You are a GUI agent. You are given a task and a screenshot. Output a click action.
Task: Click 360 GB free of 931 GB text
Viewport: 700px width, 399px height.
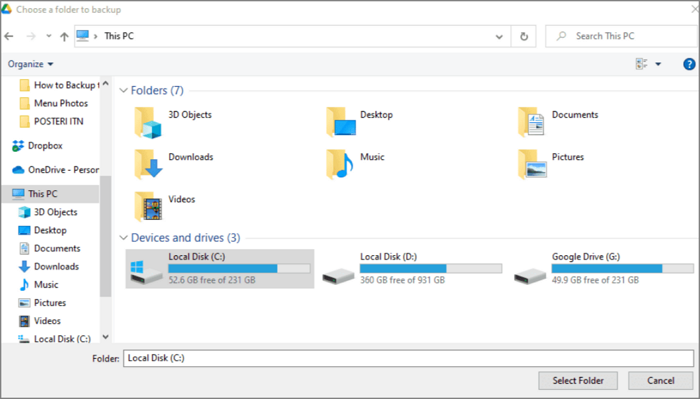click(x=403, y=280)
